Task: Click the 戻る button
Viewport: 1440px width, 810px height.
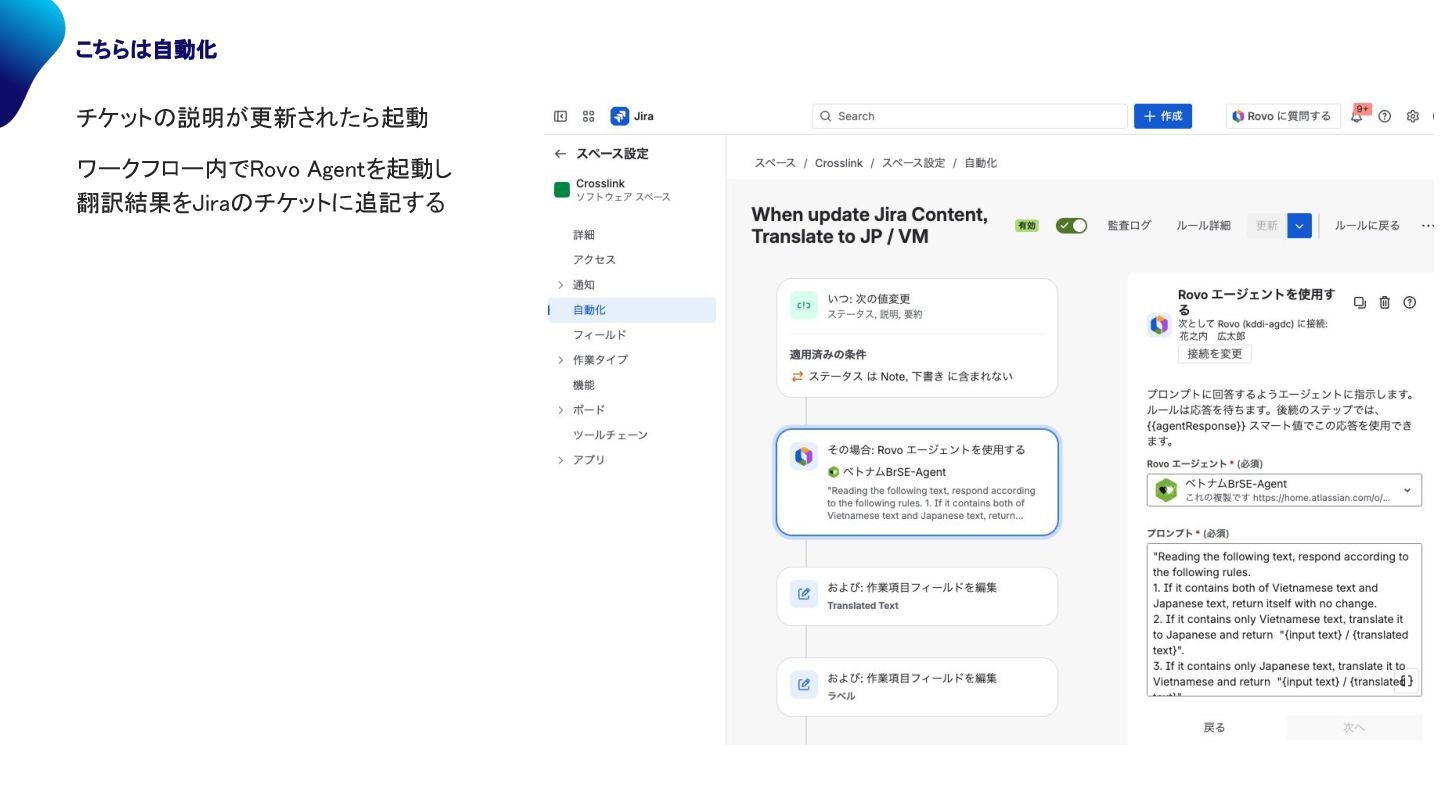Action: [x=1214, y=727]
